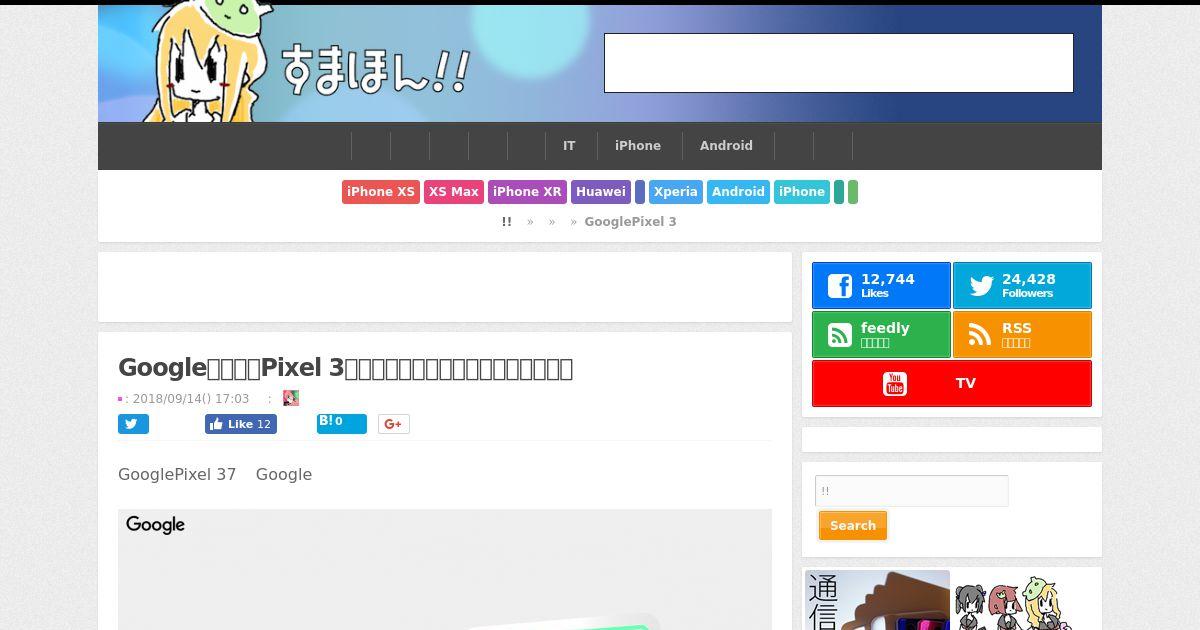Open the orange RSS feed button
The width and height of the screenshot is (1200, 630).
(1022, 335)
